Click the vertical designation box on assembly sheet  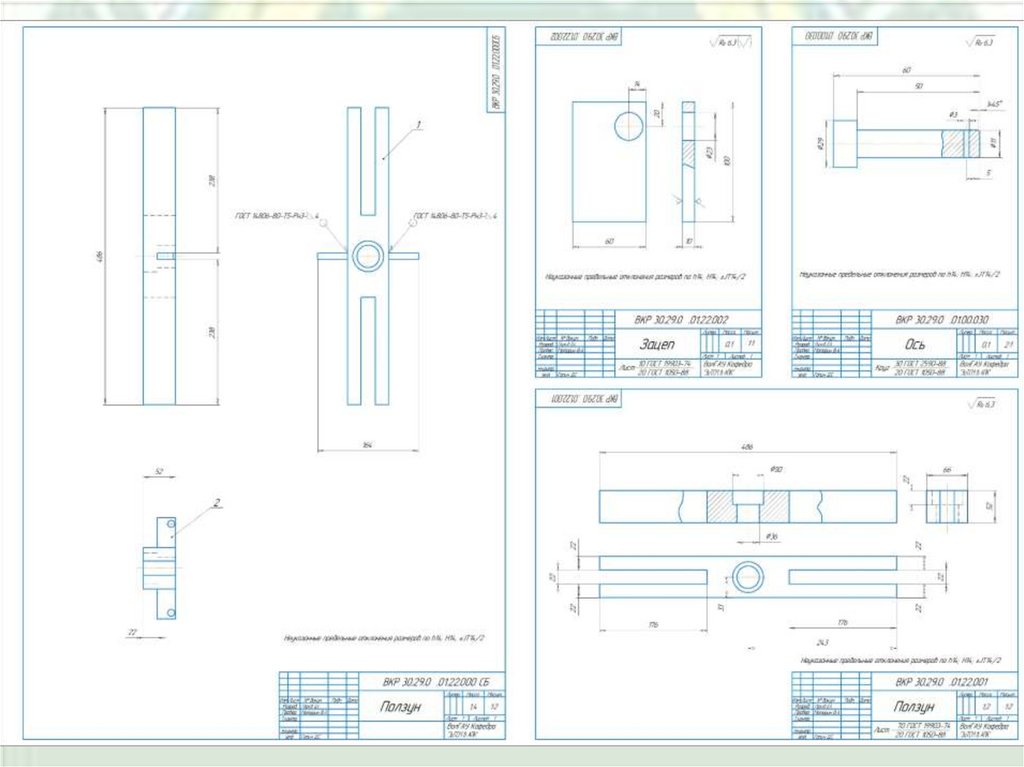coord(496,70)
